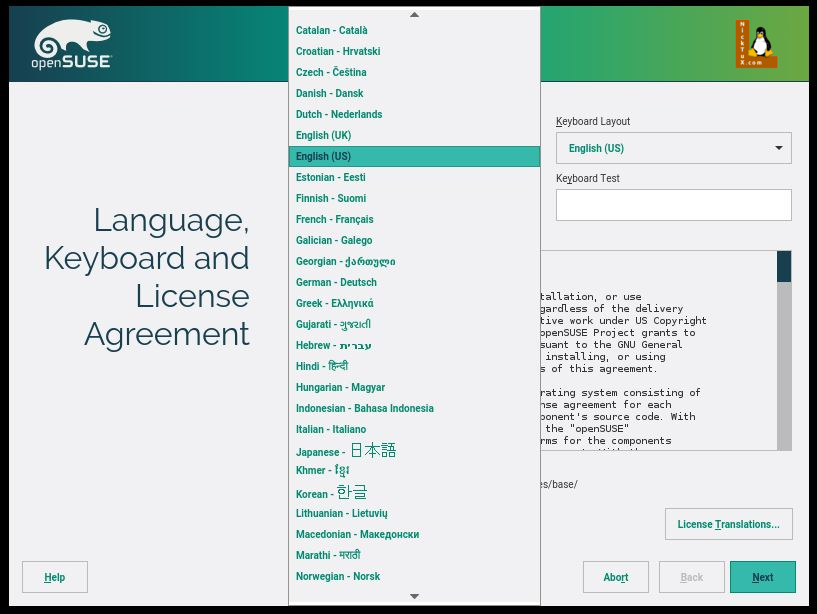Click the Abort button

point(615,577)
